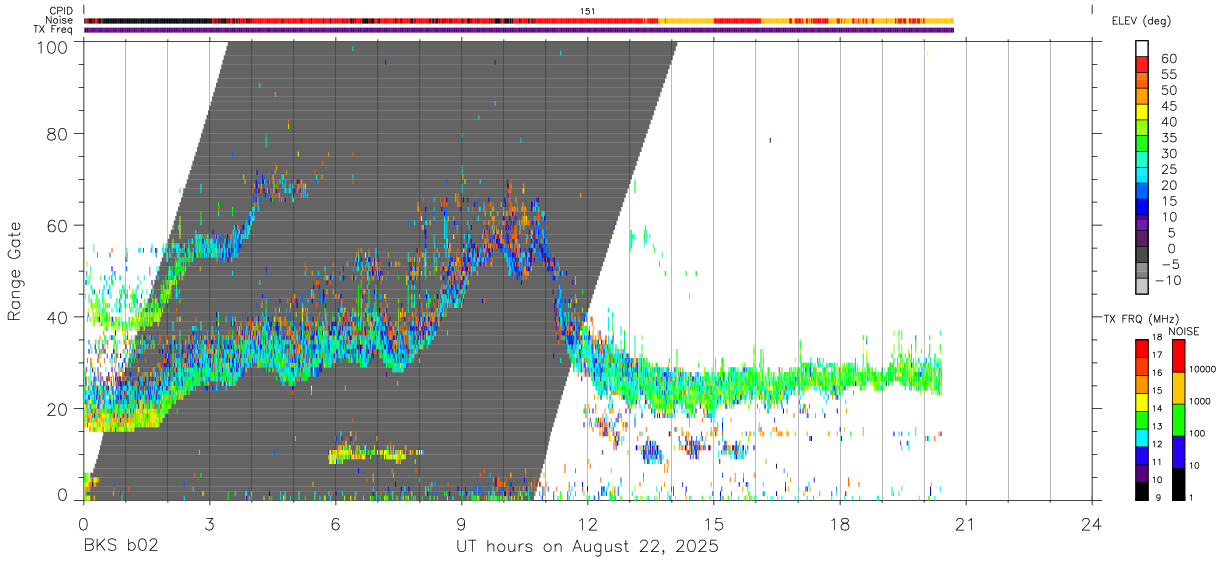Click the '9' TX FRQ scale value

pos(1158,497)
